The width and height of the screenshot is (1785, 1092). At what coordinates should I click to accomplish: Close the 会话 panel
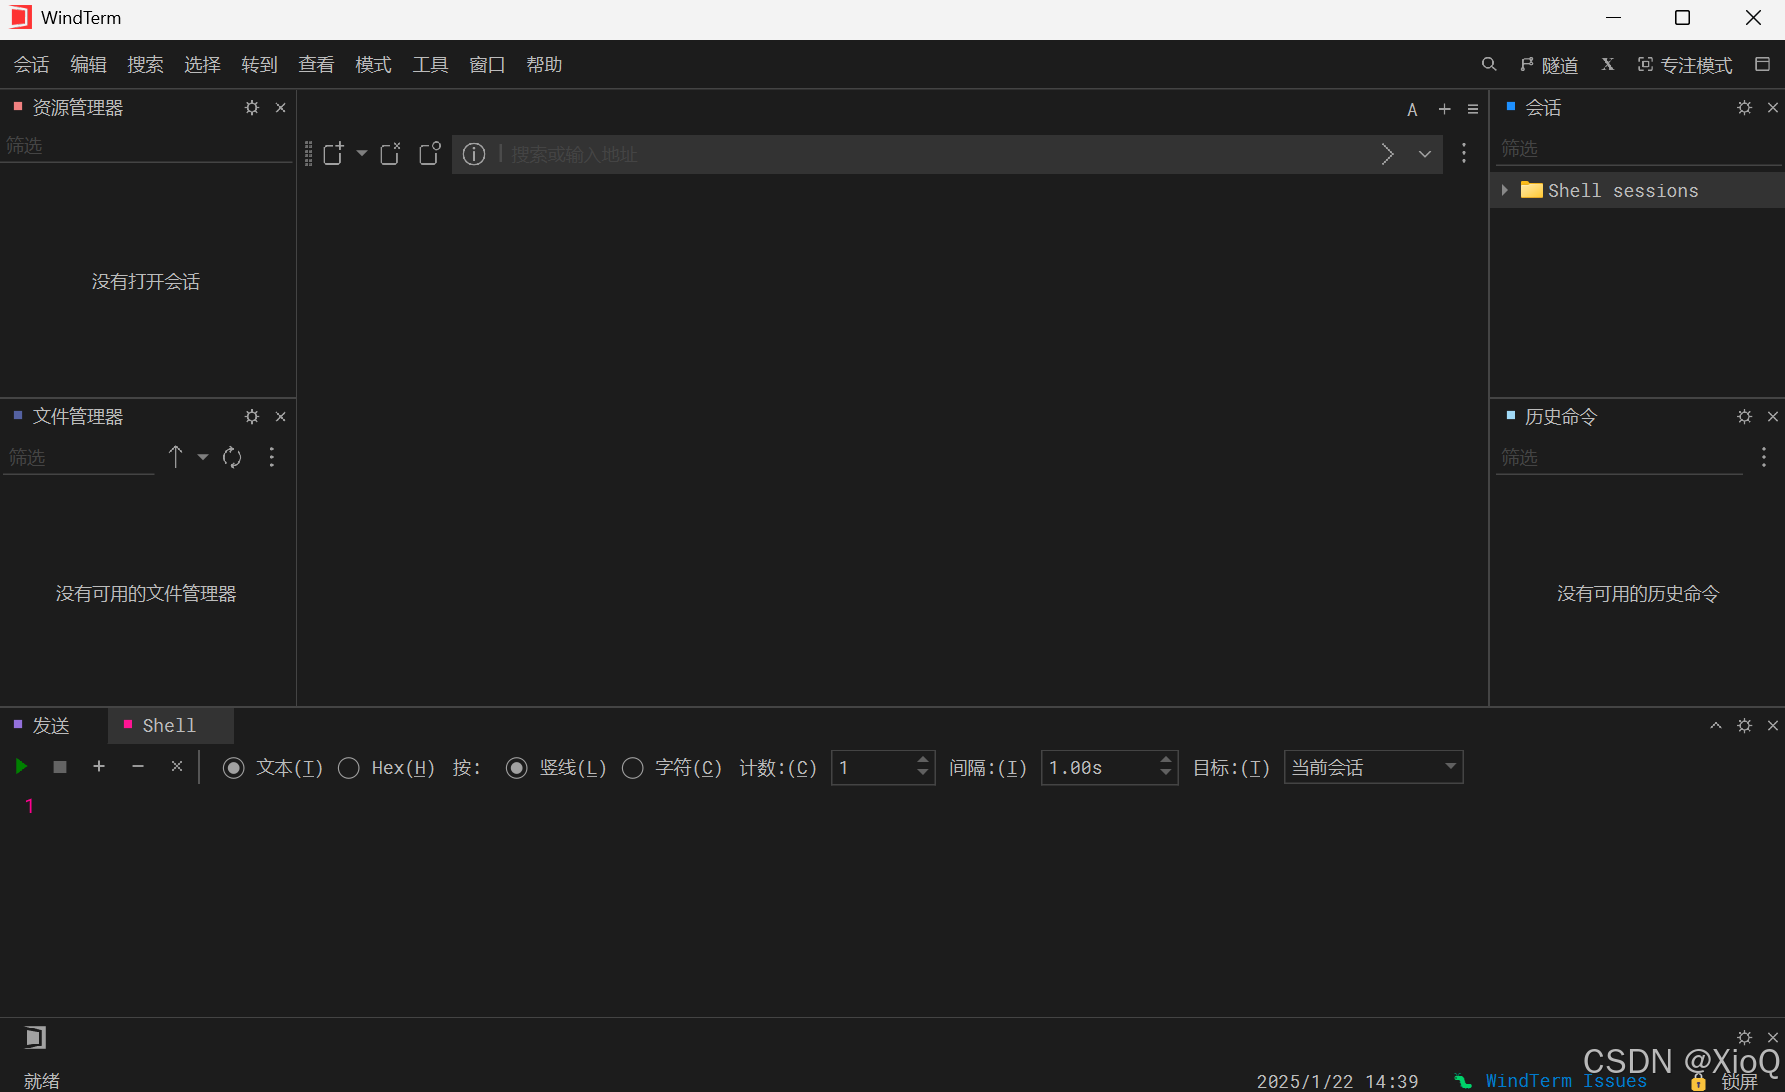coord(1773,108)
